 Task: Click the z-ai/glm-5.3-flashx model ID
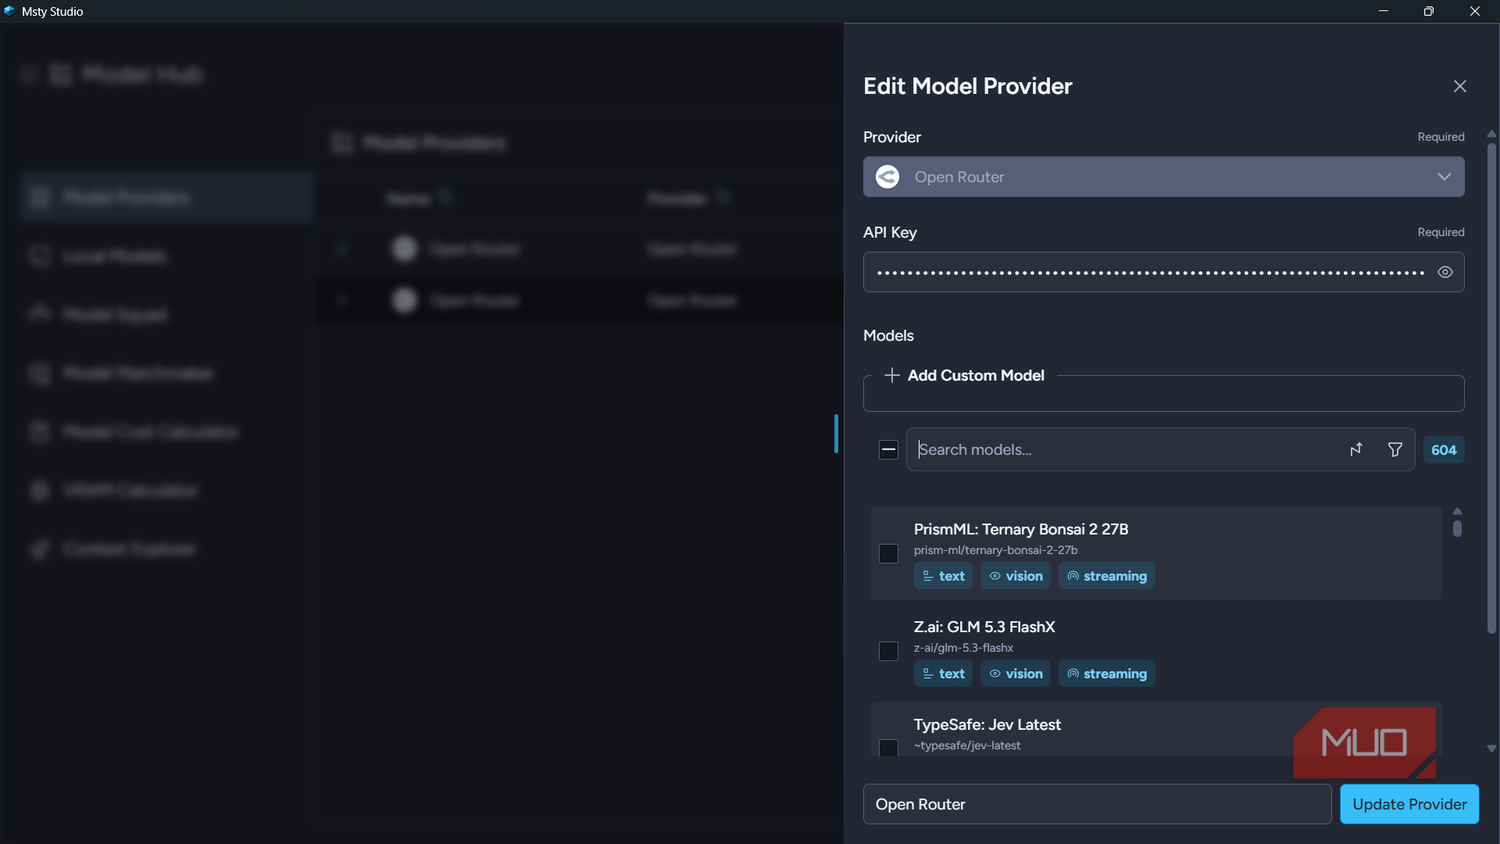coord(964,648)
